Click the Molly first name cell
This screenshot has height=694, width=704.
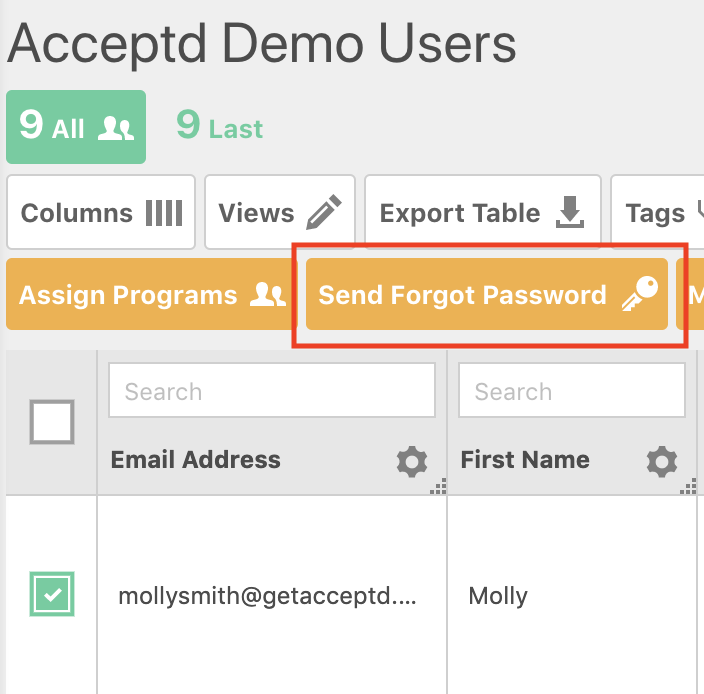coord(498,596)
